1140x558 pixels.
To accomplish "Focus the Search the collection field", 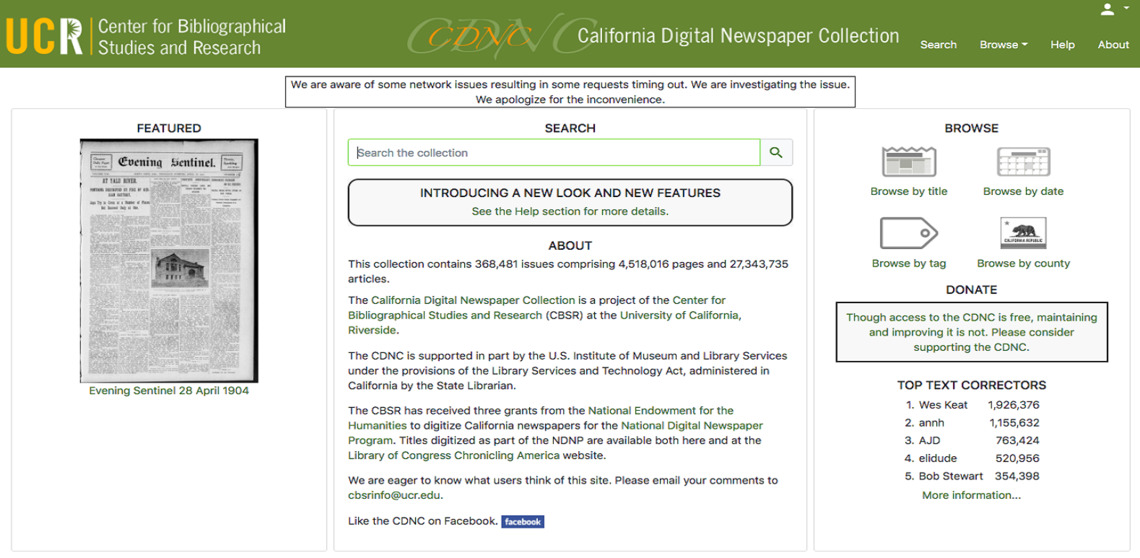I will (x=554, y=153).
